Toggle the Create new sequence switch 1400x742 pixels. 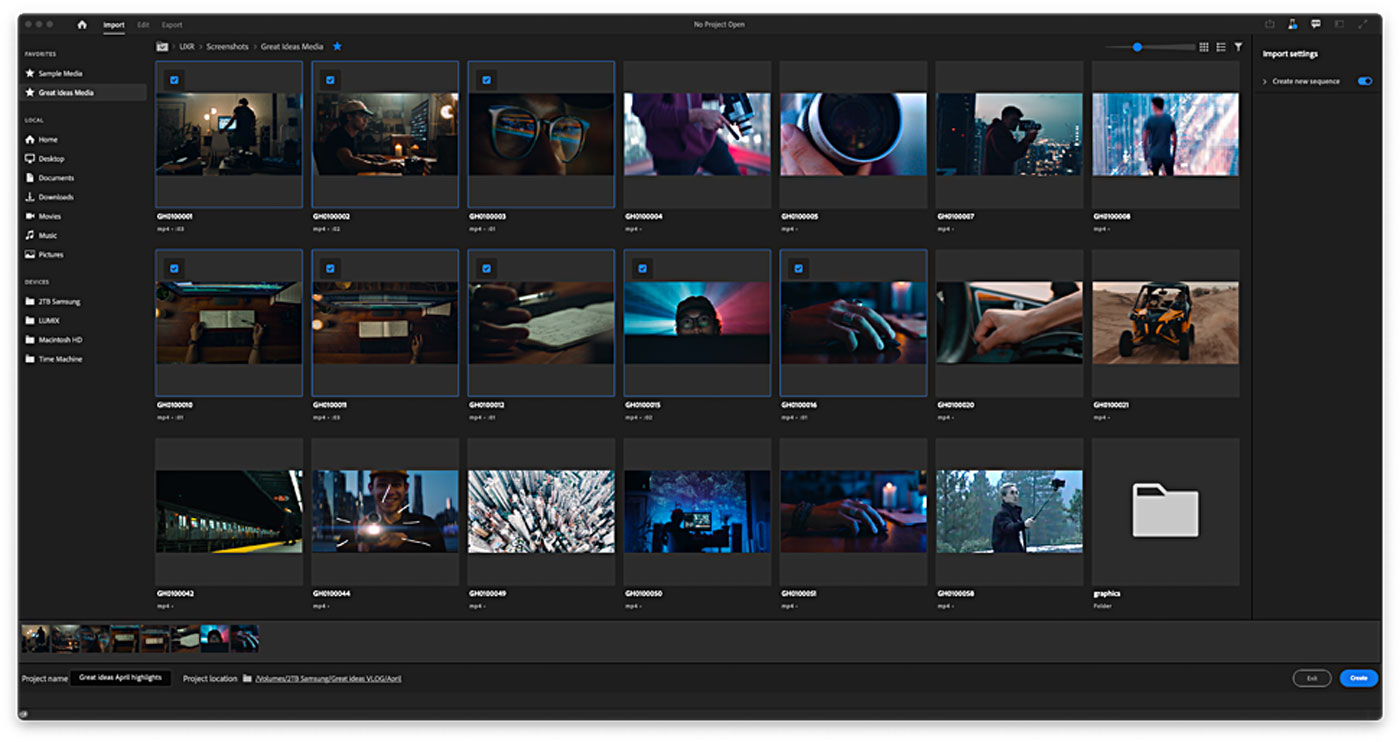point(1364,81)
